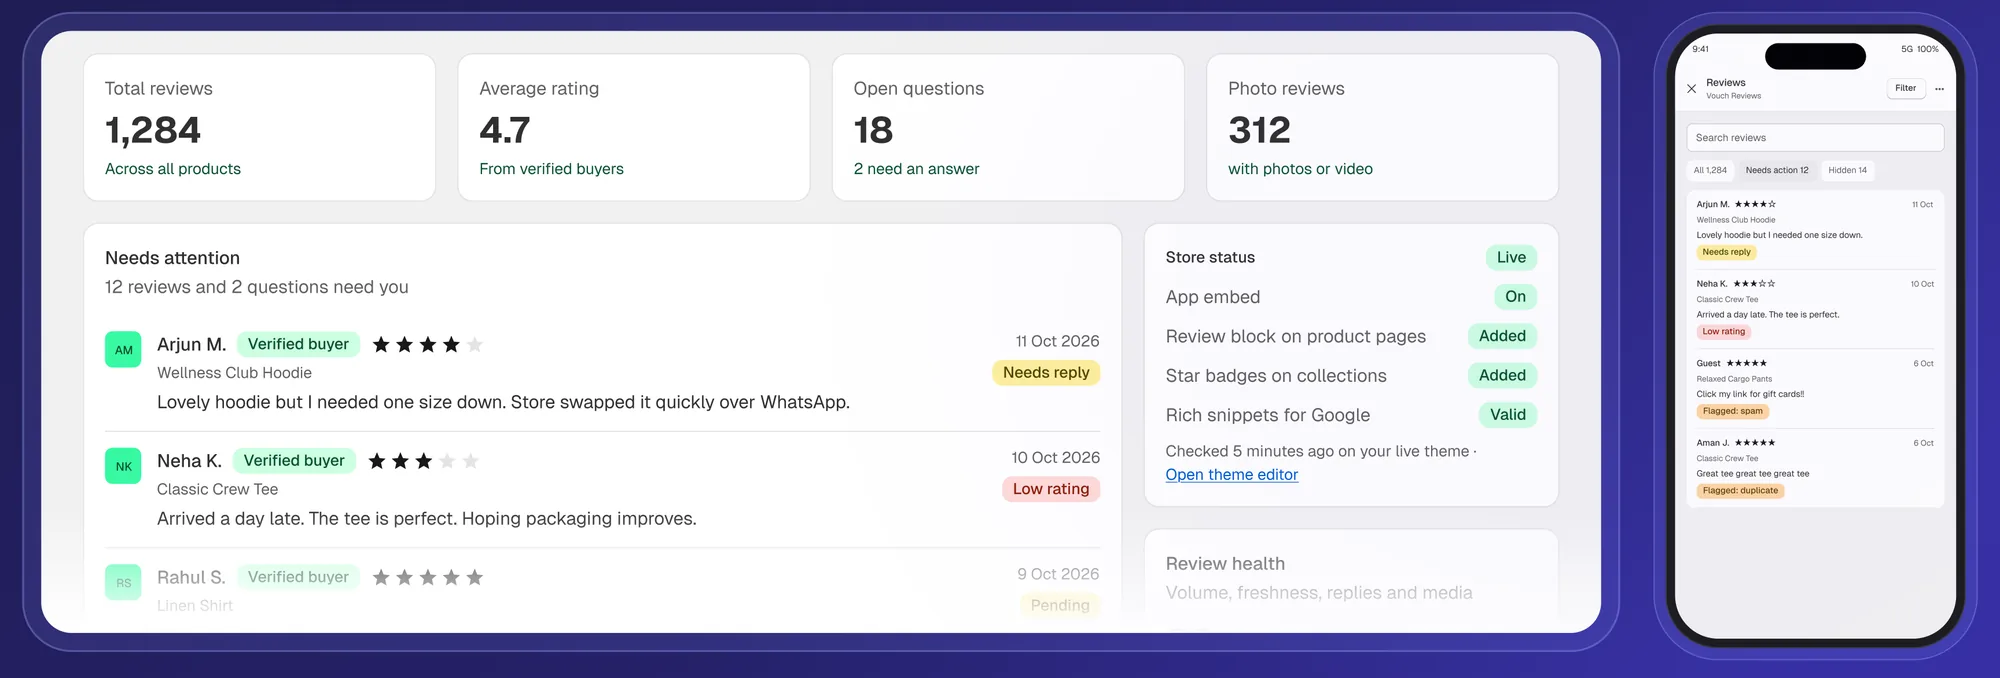Click the Pending badge on Rahul's review
2000x678 pixels.
point(1060,605)
